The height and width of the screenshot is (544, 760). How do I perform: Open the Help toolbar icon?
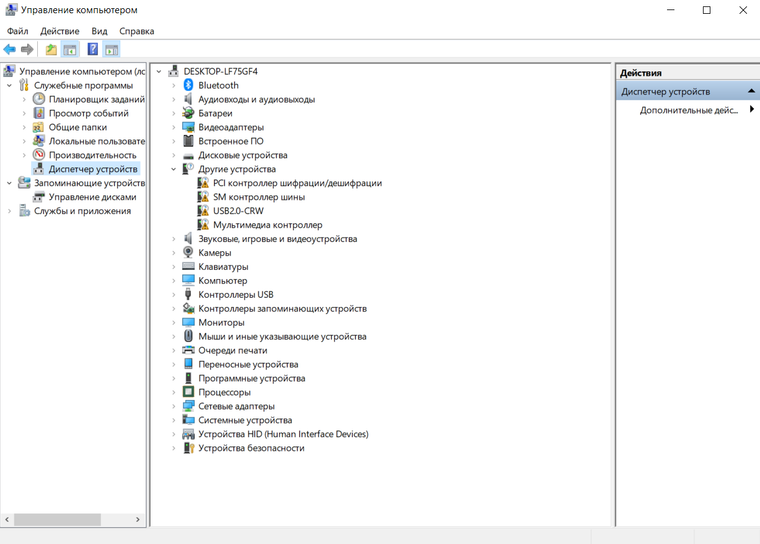pos(93,49)
